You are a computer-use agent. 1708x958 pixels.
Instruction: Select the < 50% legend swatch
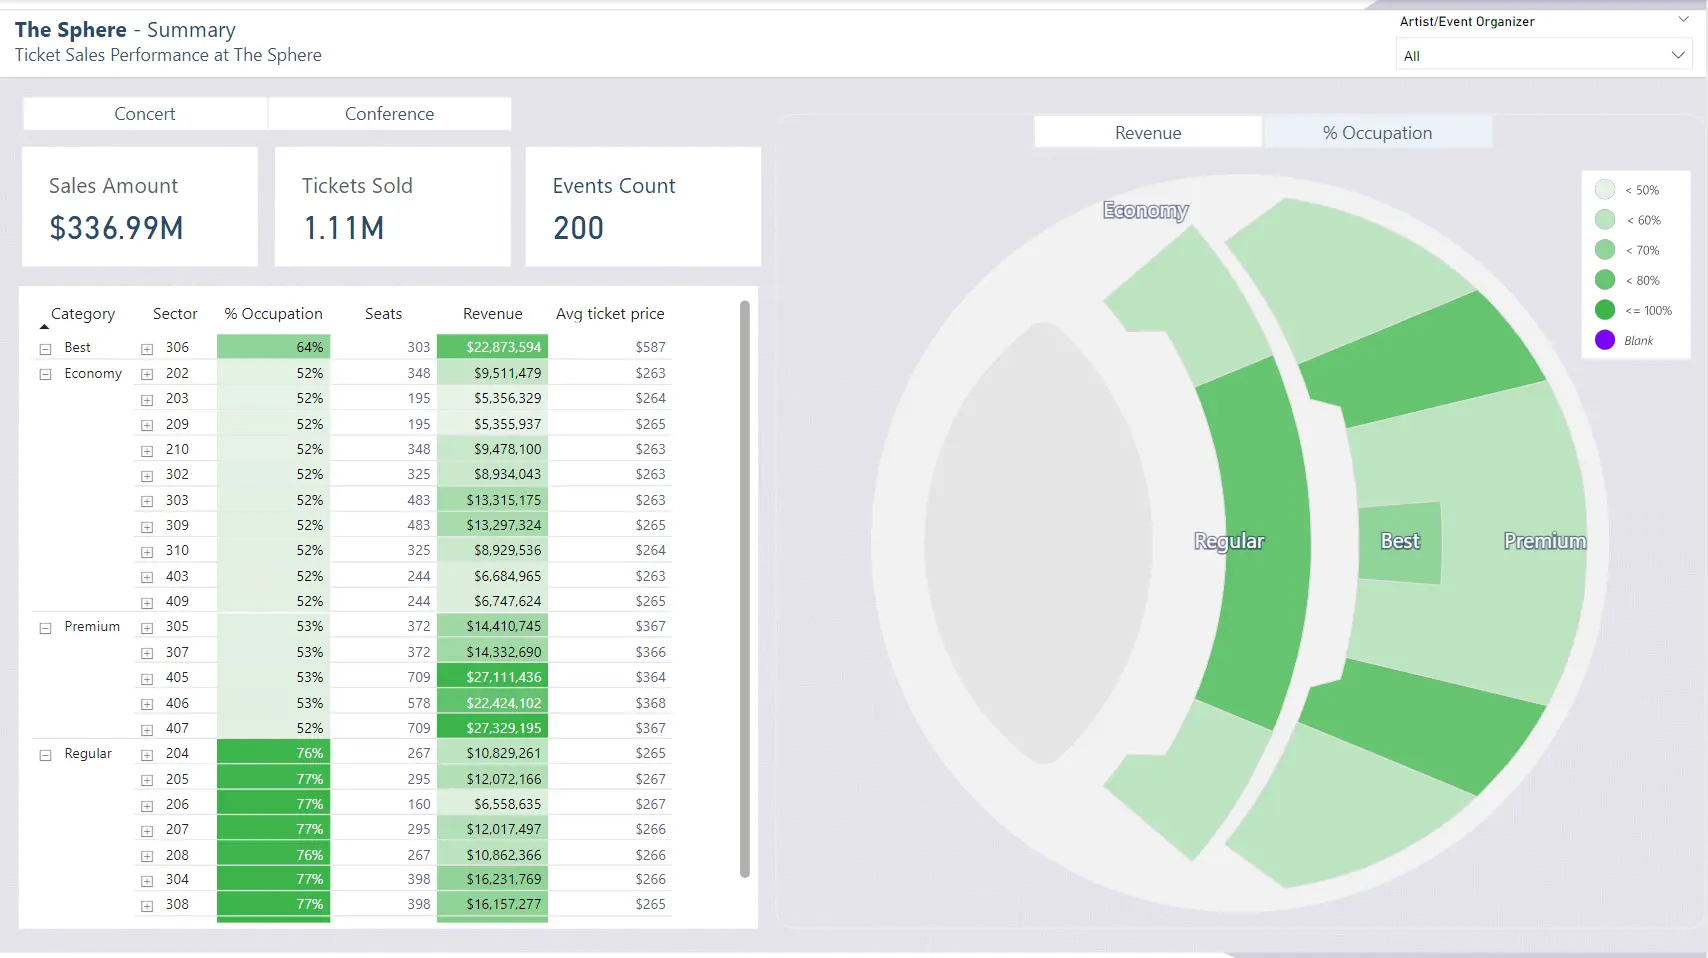pyautogui.click(x=1605, y=189)
